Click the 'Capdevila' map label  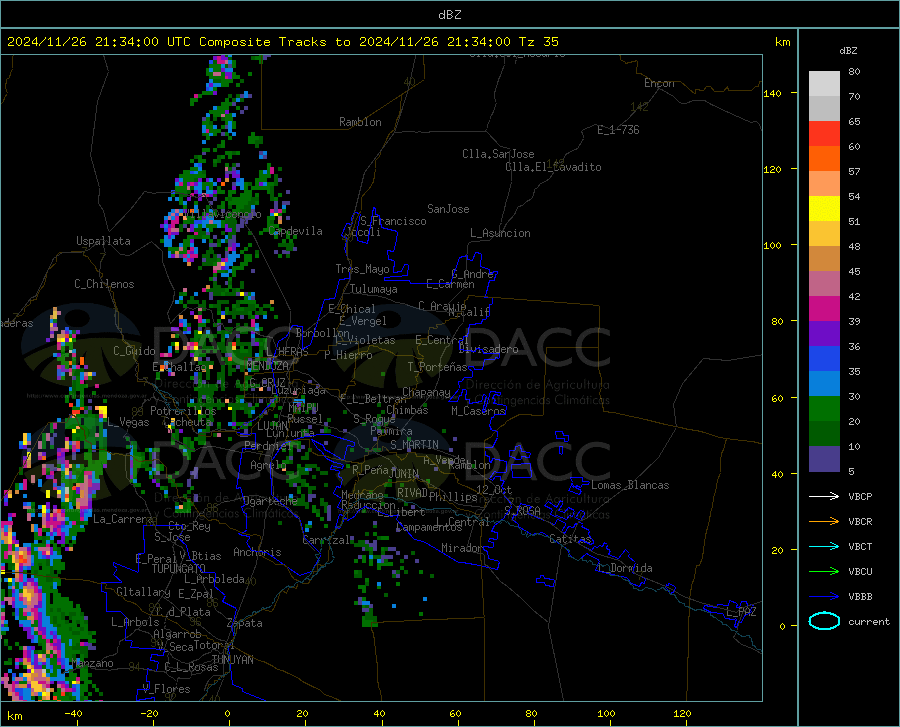pyautogui.click(x=295, y=231)
